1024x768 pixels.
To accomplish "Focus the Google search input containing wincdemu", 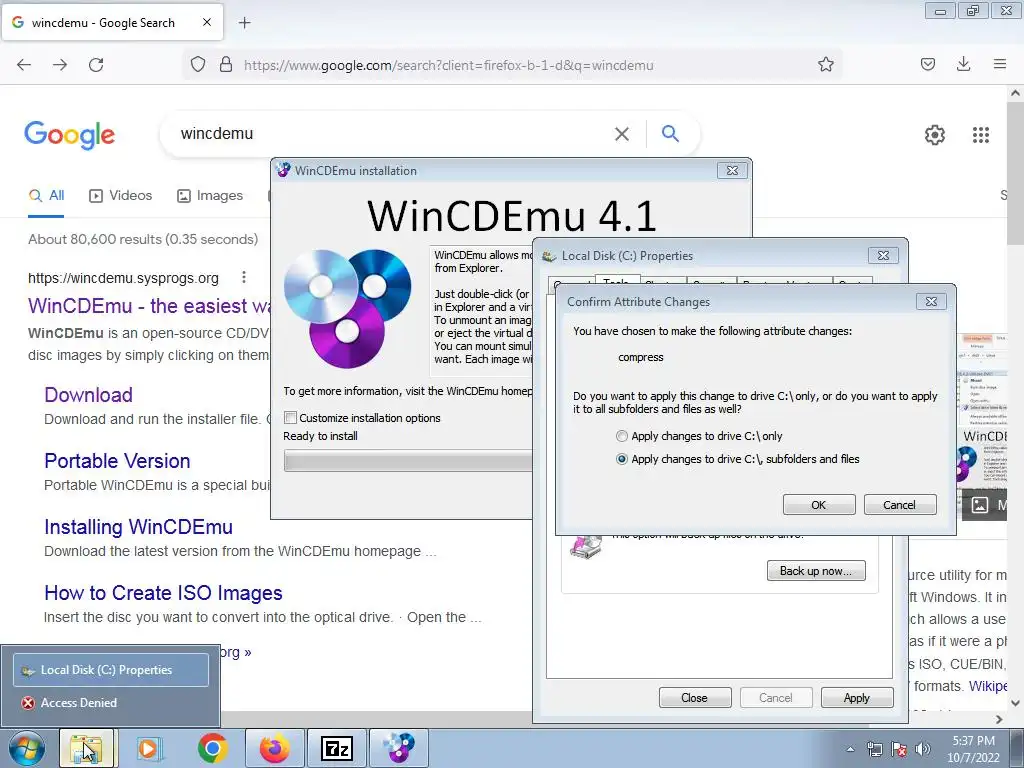I will click(x=392, y=134).
